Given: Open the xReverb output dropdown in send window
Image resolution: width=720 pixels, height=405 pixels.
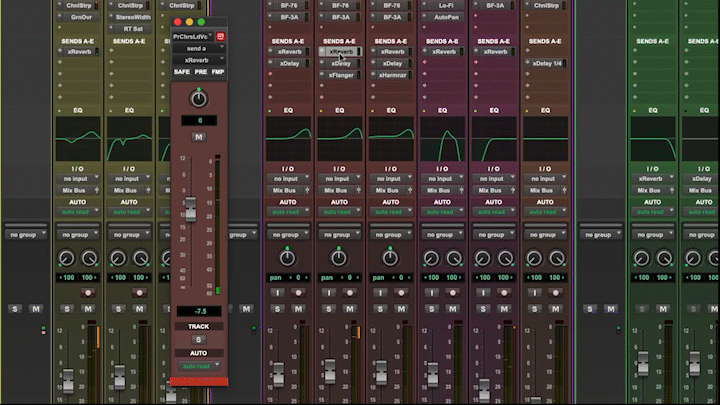Looking at the screenshot, I should pyautogui.click(x=198, y=60).
